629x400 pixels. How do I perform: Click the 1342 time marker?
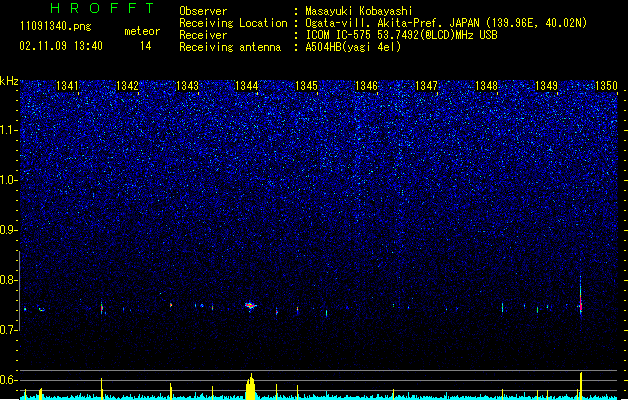(127, 86)
